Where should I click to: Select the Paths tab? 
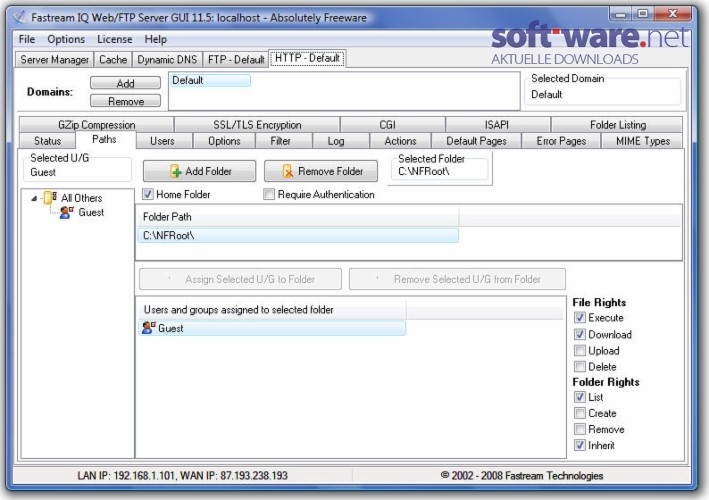[104, 139]
